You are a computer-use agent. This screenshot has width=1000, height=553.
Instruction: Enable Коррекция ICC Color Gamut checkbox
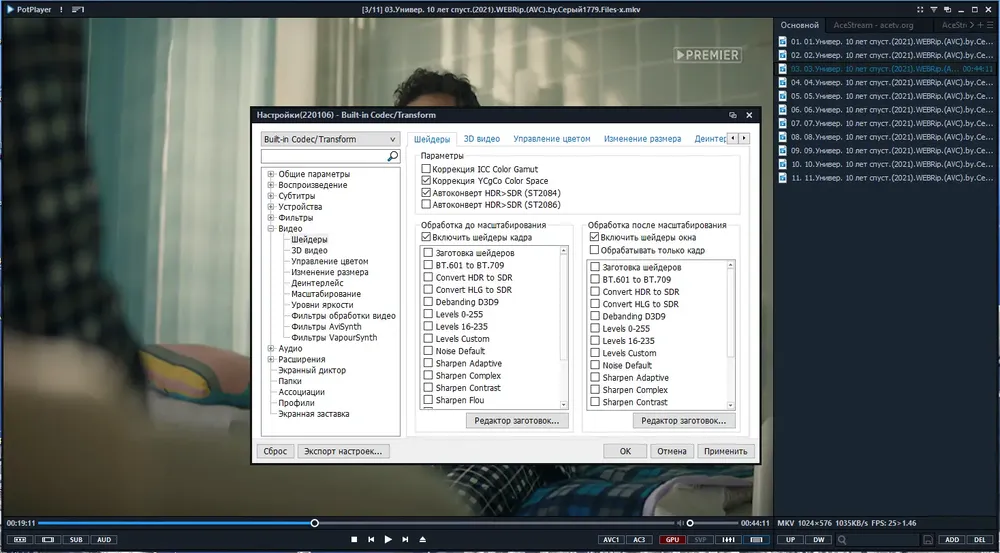point(426,169)
